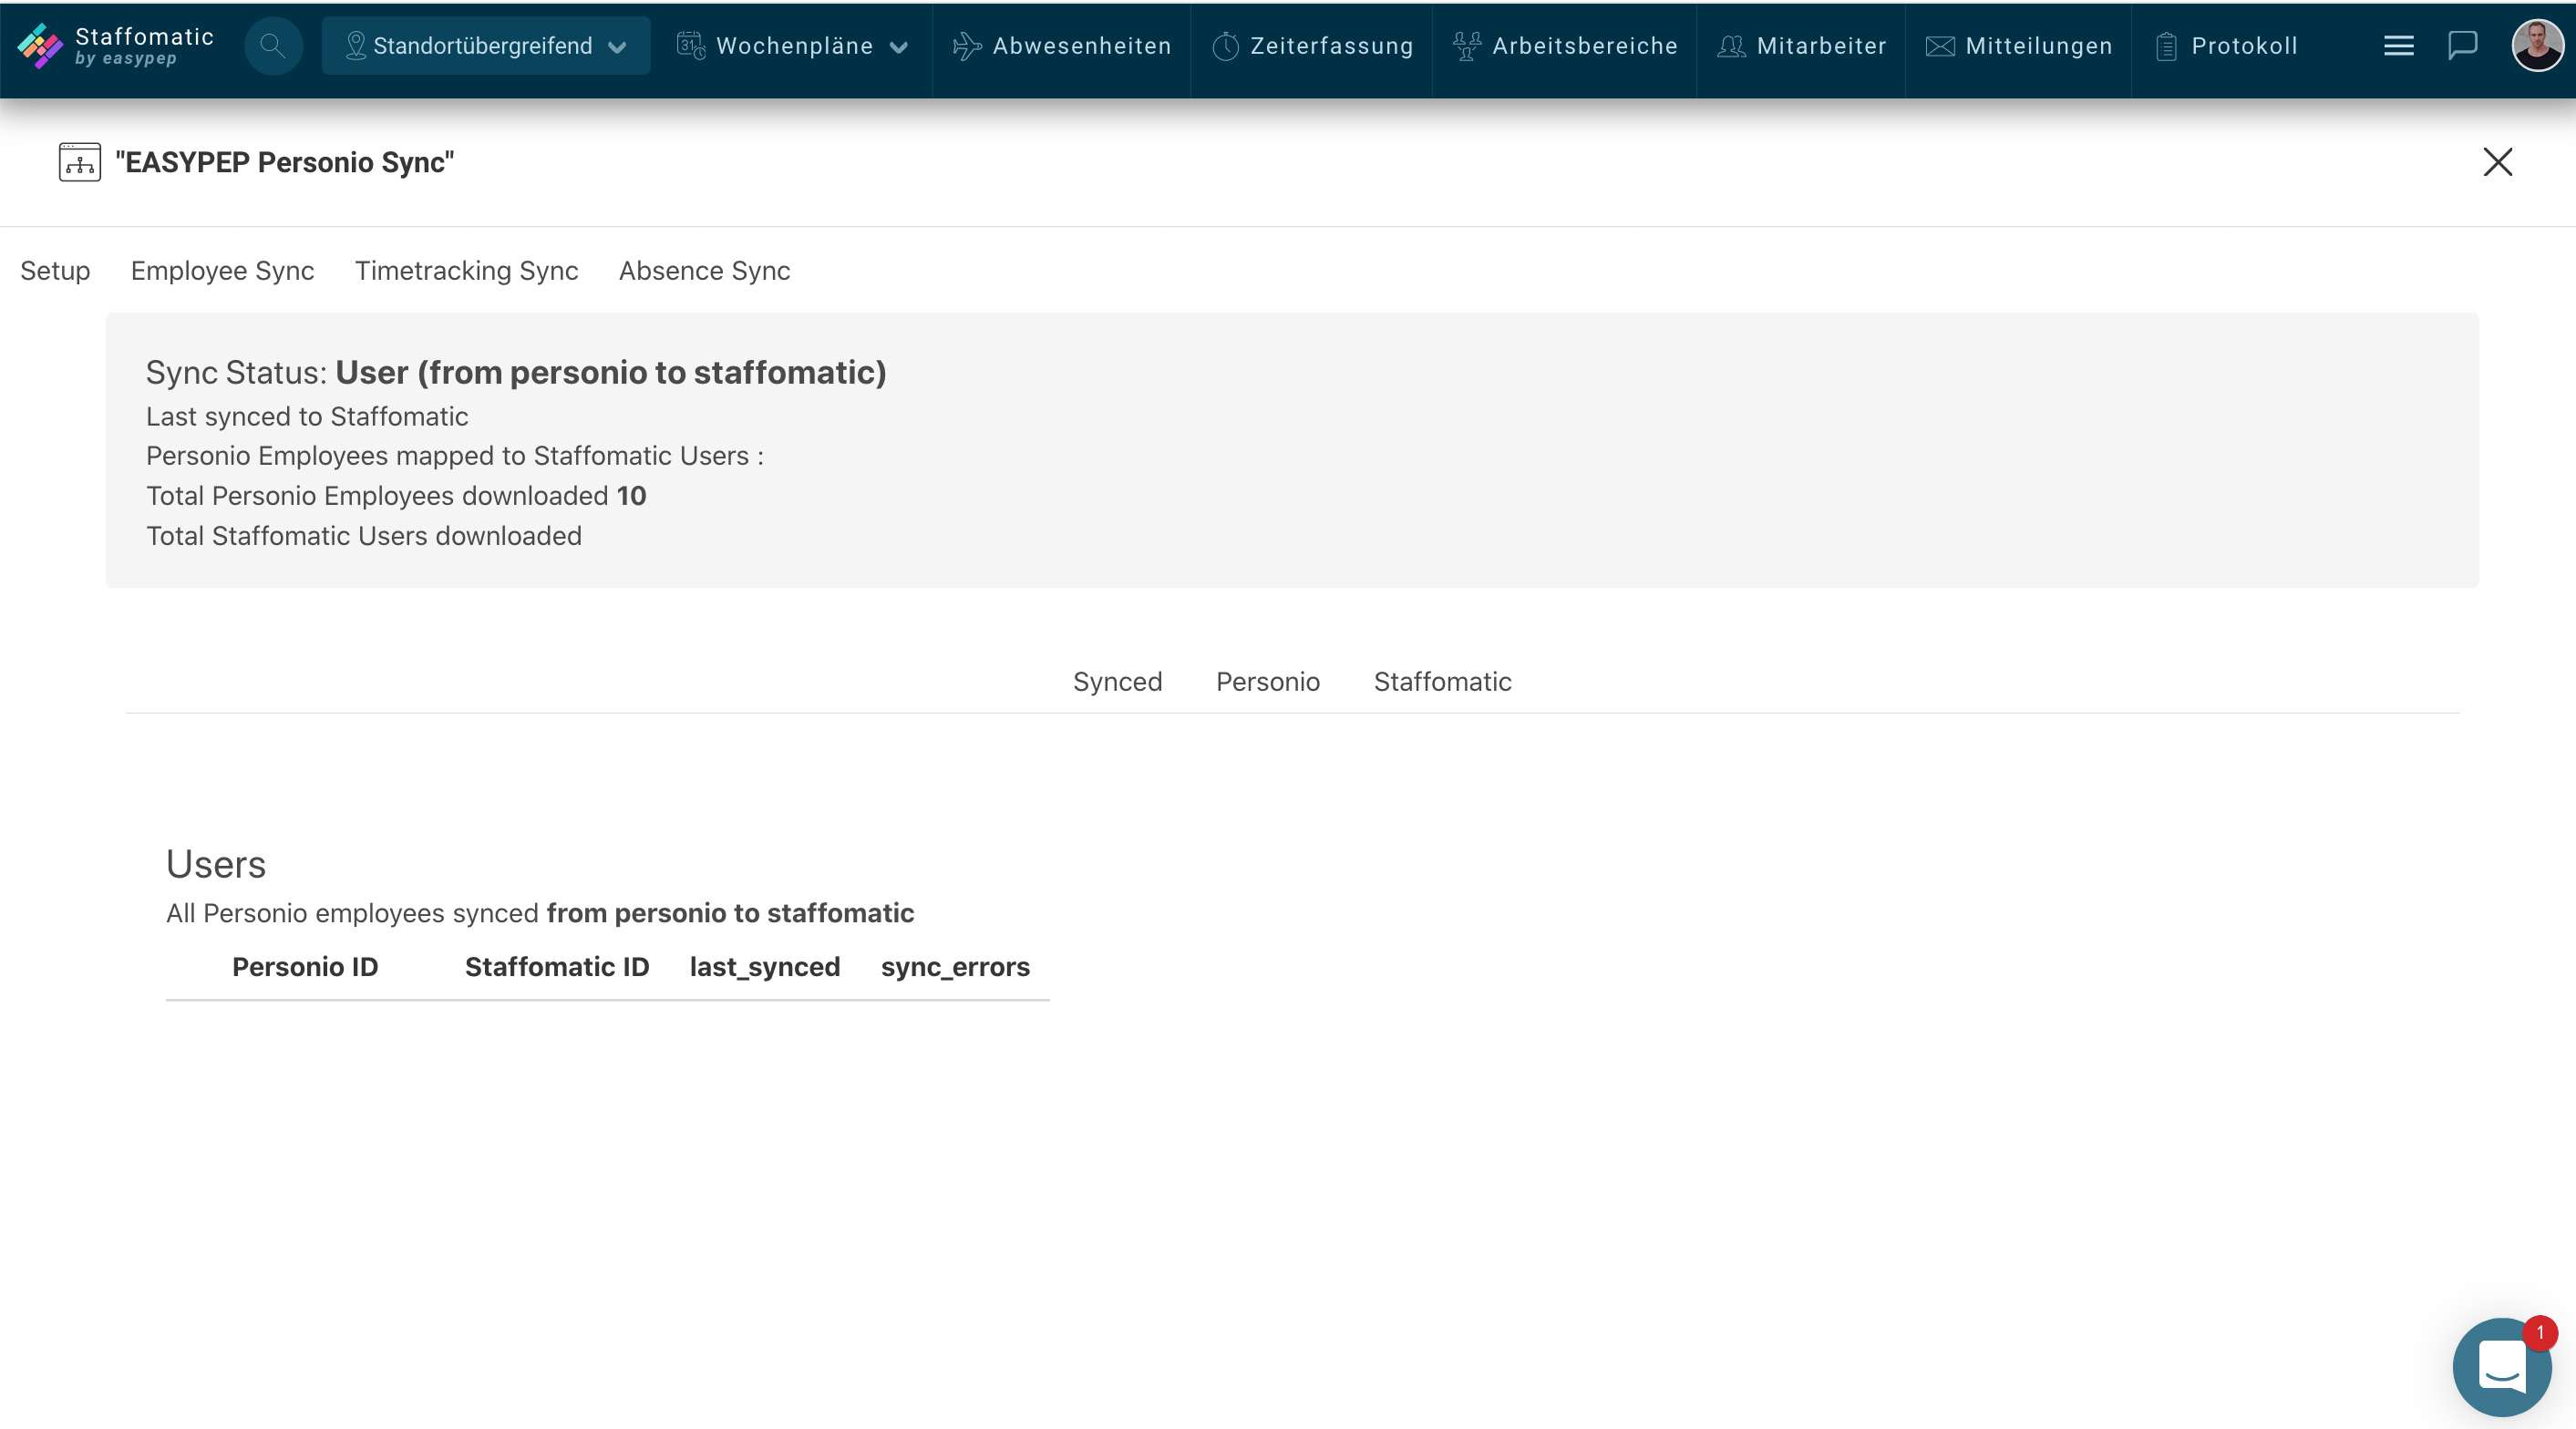Click 'Total Staffomatic Users downloaded' line
Viewport: 2576px width, 1429px height.
point(364,536)
